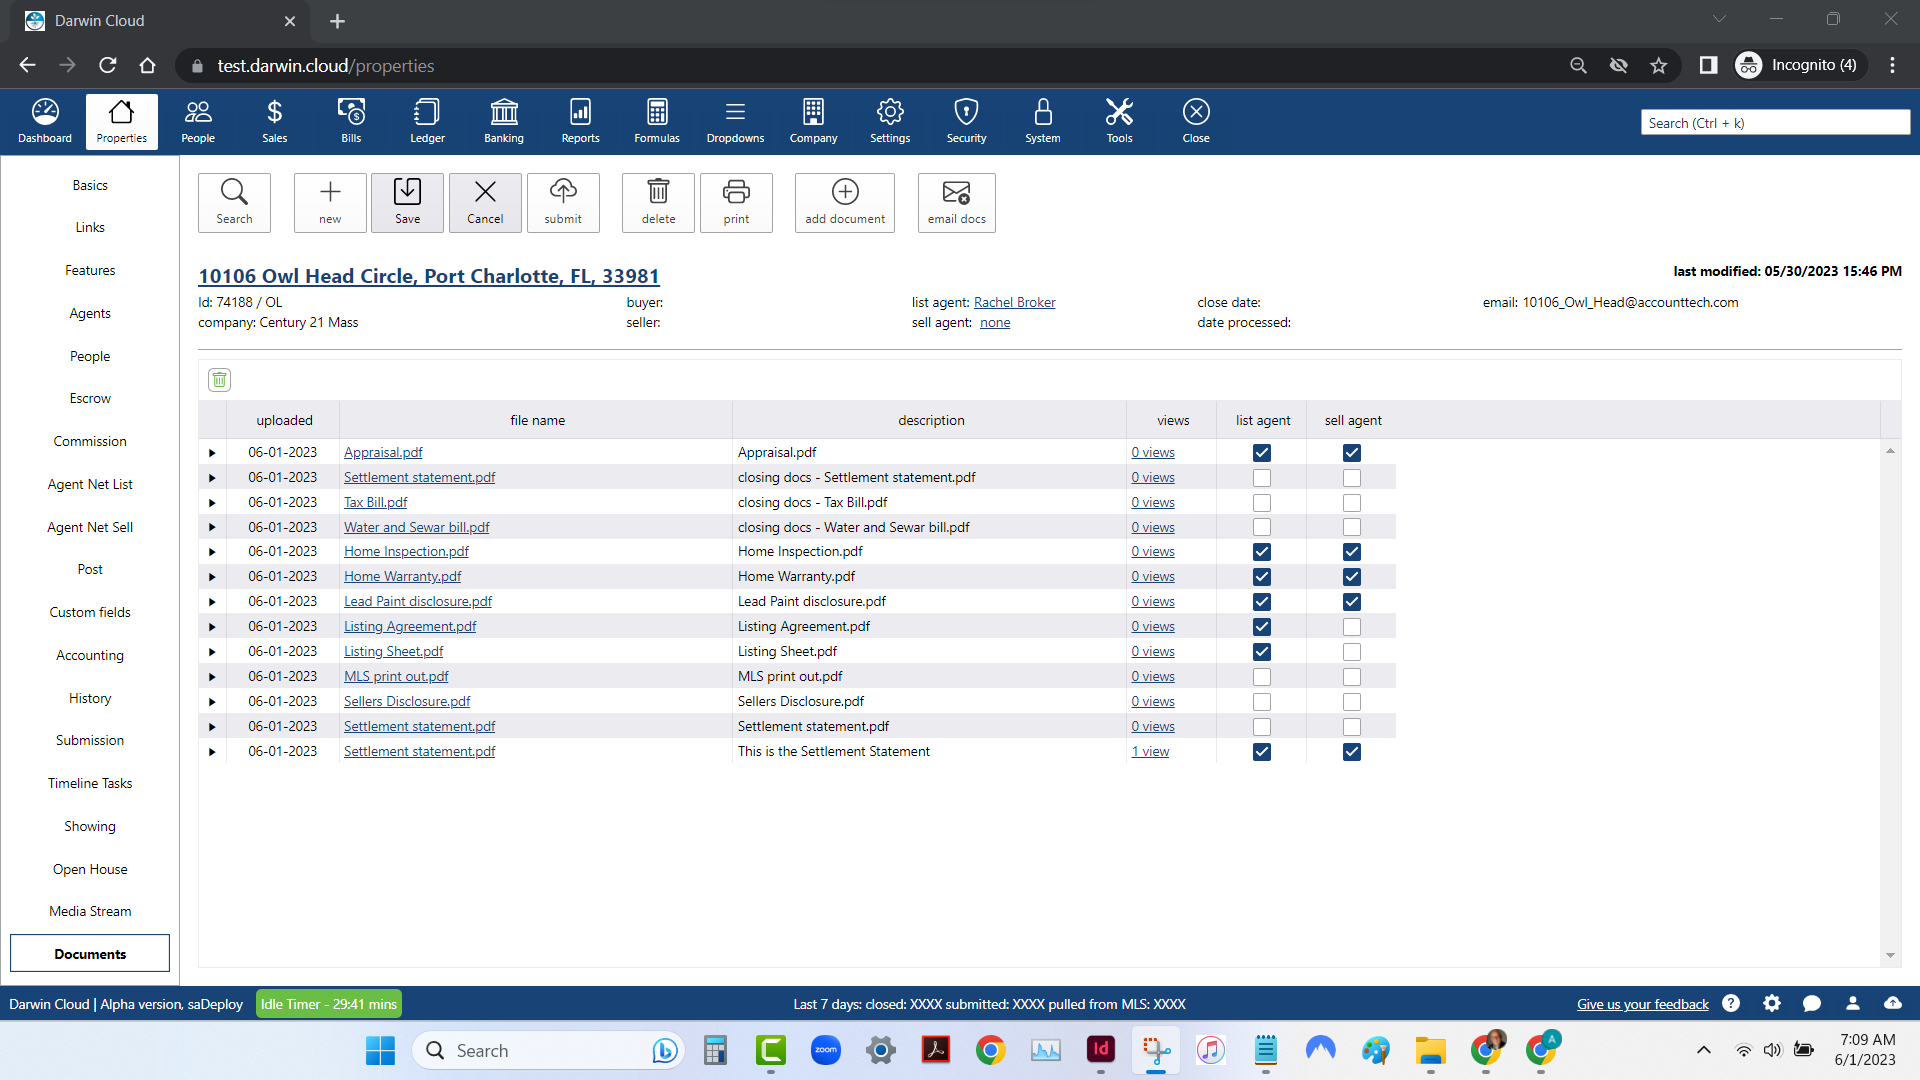This screenshot has width=1920, height=1080.
Task: Click the email docs icon
Action: tap(956, 200)
